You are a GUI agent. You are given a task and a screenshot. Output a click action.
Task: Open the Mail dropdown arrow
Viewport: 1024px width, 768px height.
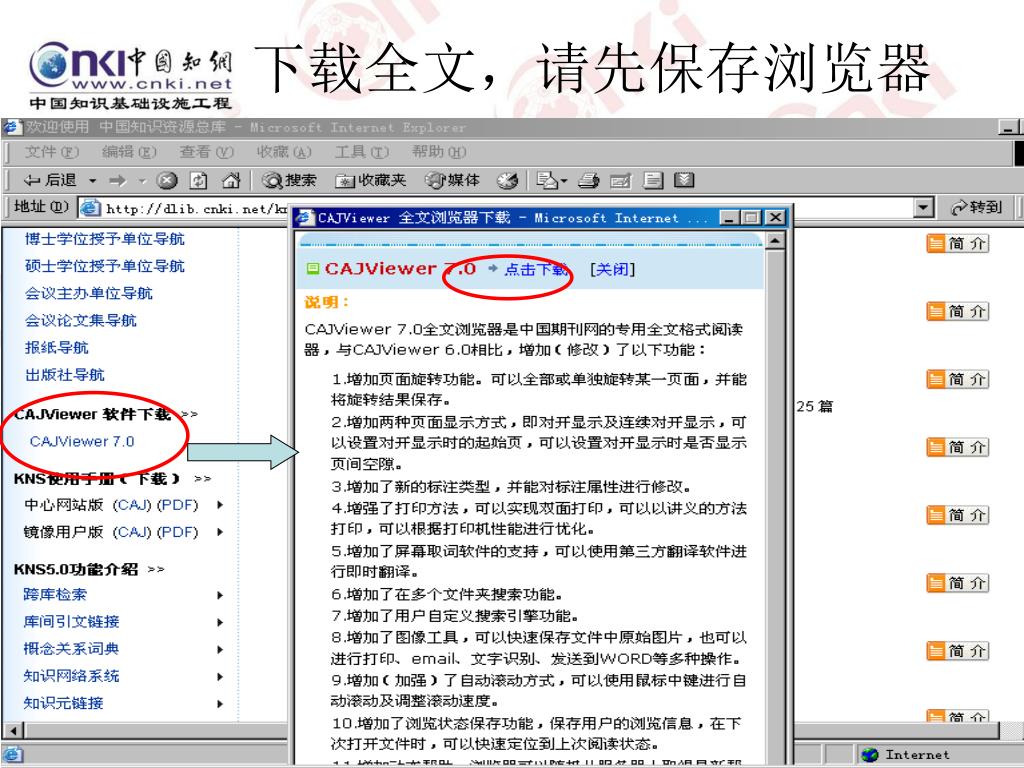click(564, 181)
